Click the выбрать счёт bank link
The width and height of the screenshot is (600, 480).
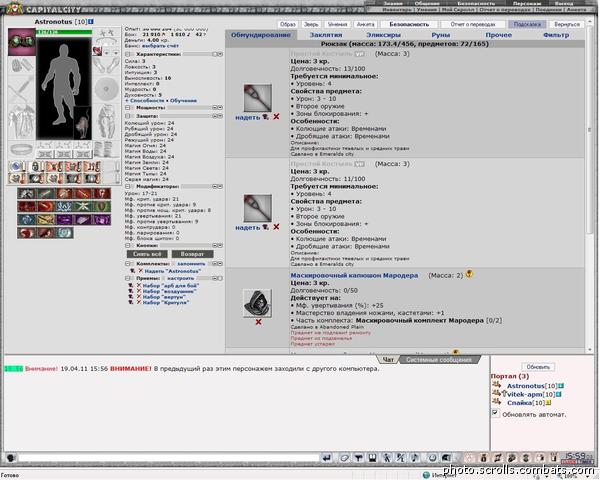coord(160,46)
